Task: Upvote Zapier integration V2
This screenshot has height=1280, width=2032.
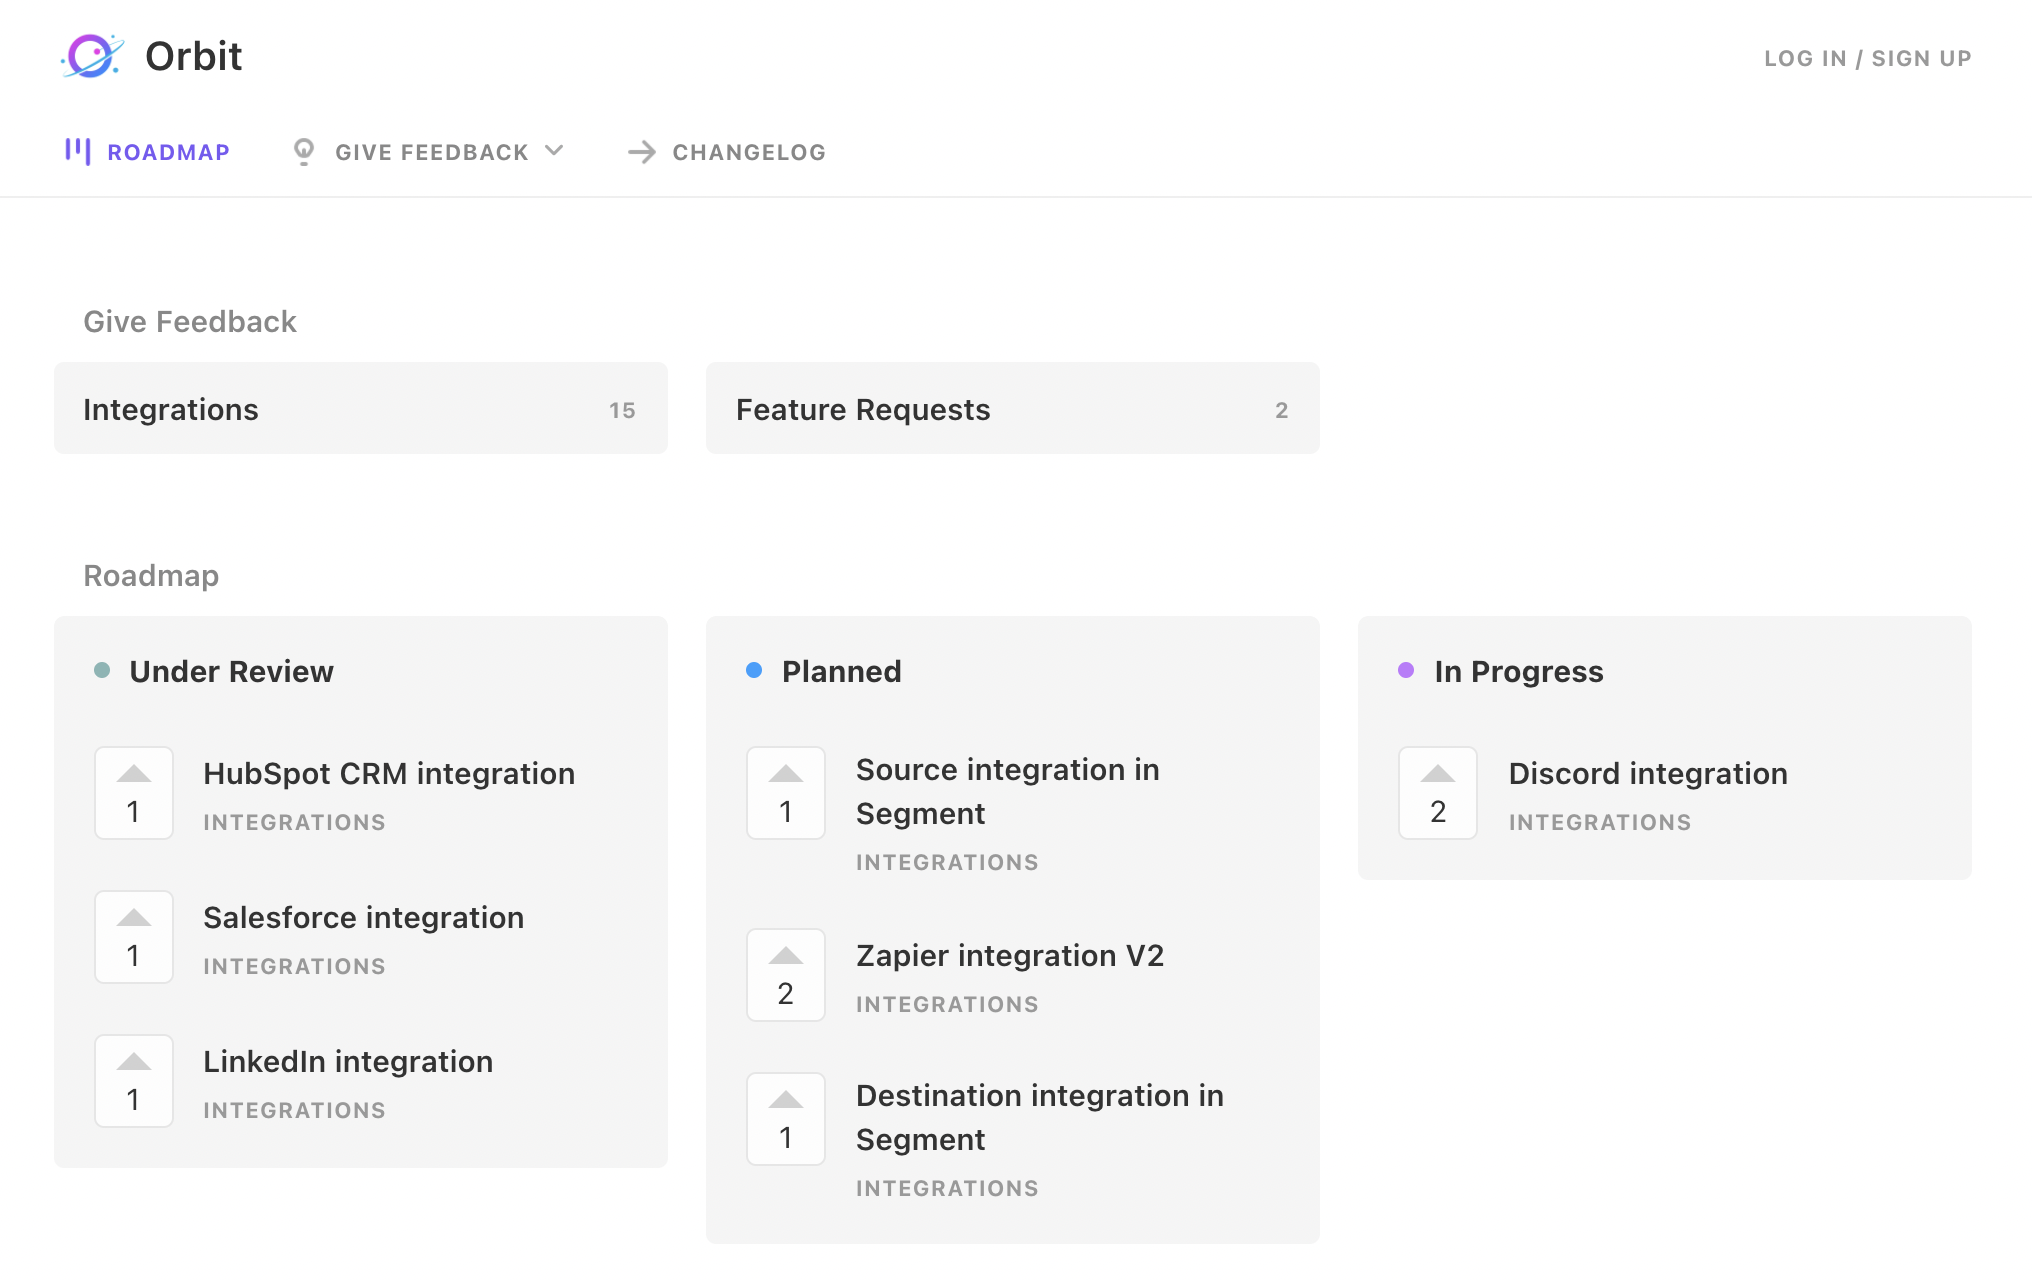Action: [786, 975]
